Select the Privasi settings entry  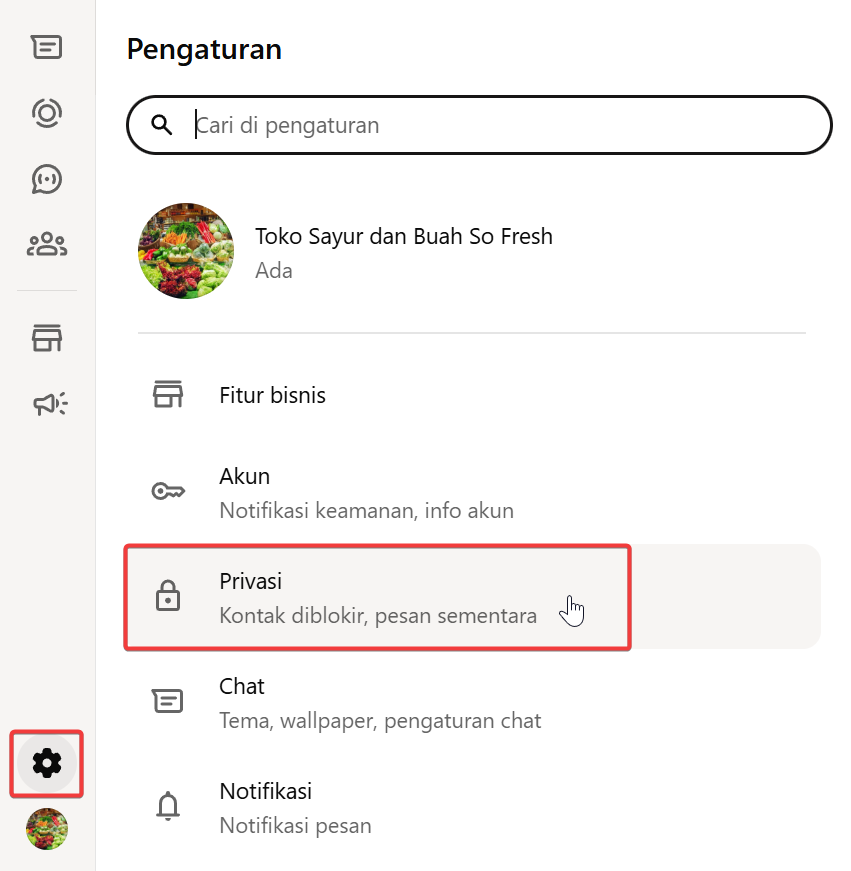pyautogui.click(x=376, y=597)
